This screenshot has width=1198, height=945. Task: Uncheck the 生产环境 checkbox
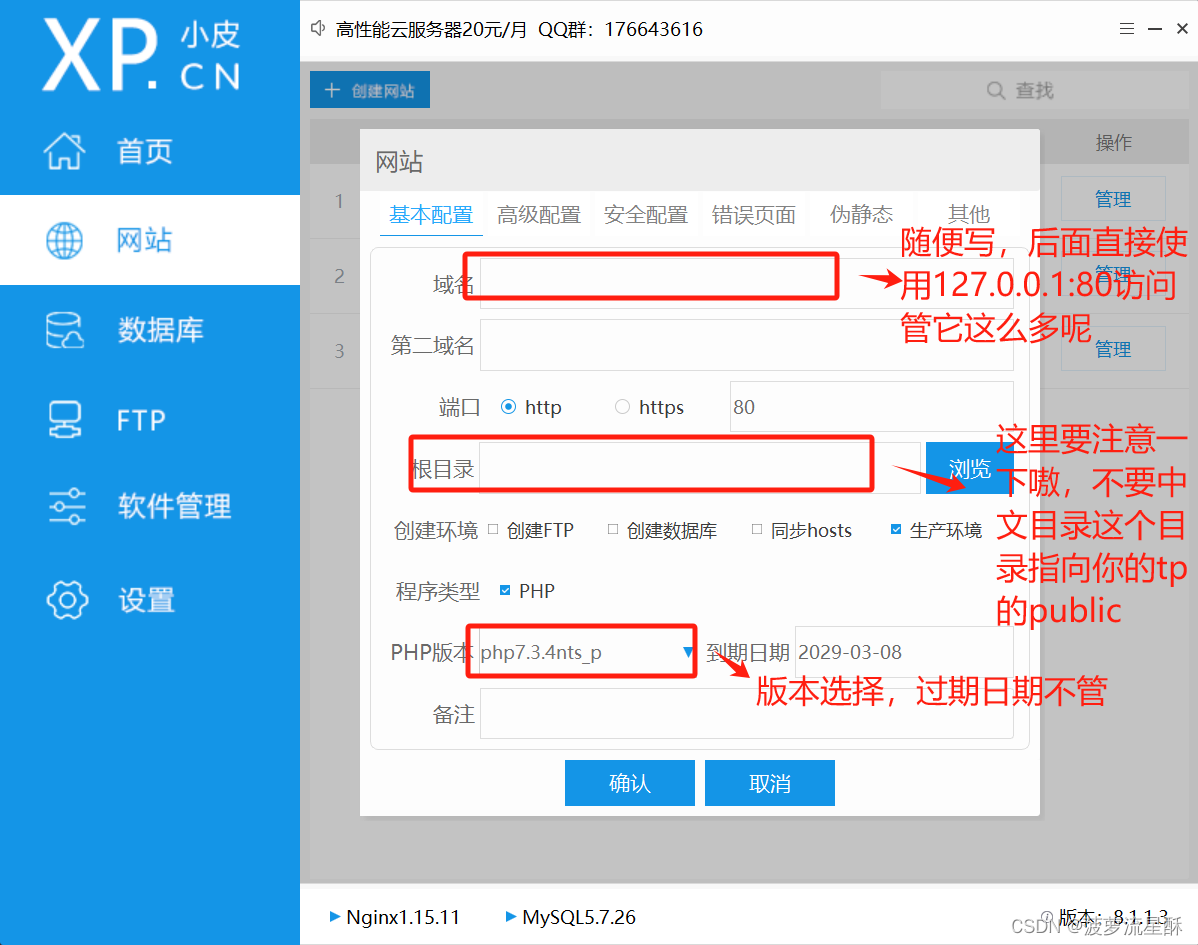pos(896,529)
